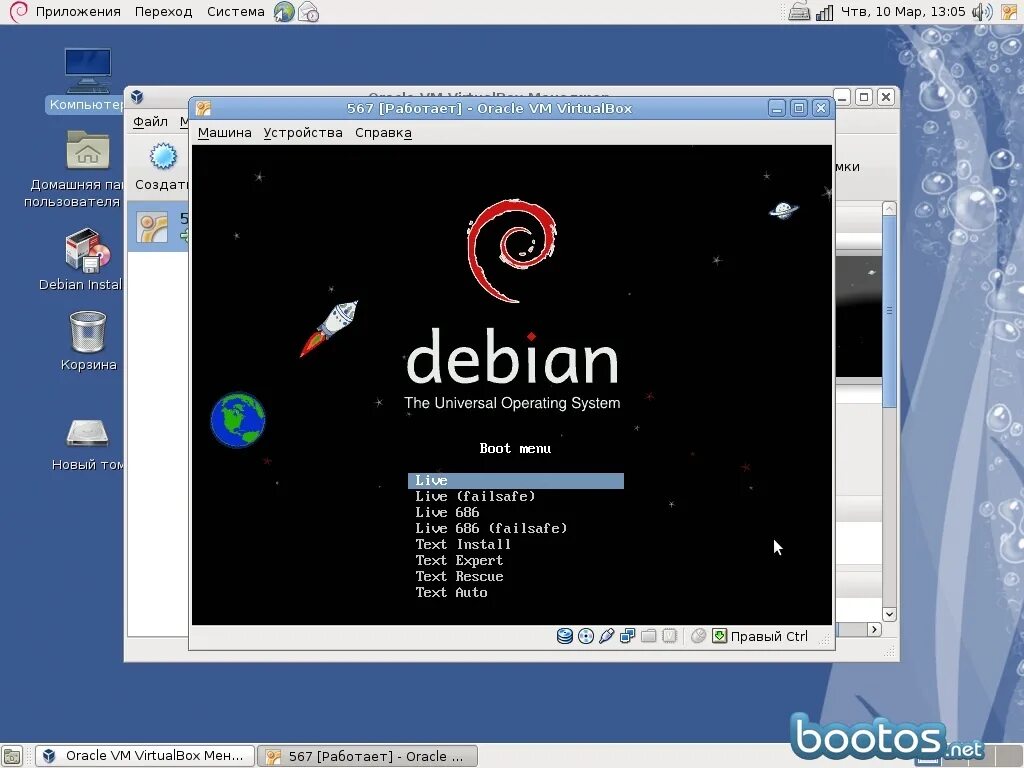1024x768 pixels.
Task: Open the Устройства menu
Action: coord(303,133)
